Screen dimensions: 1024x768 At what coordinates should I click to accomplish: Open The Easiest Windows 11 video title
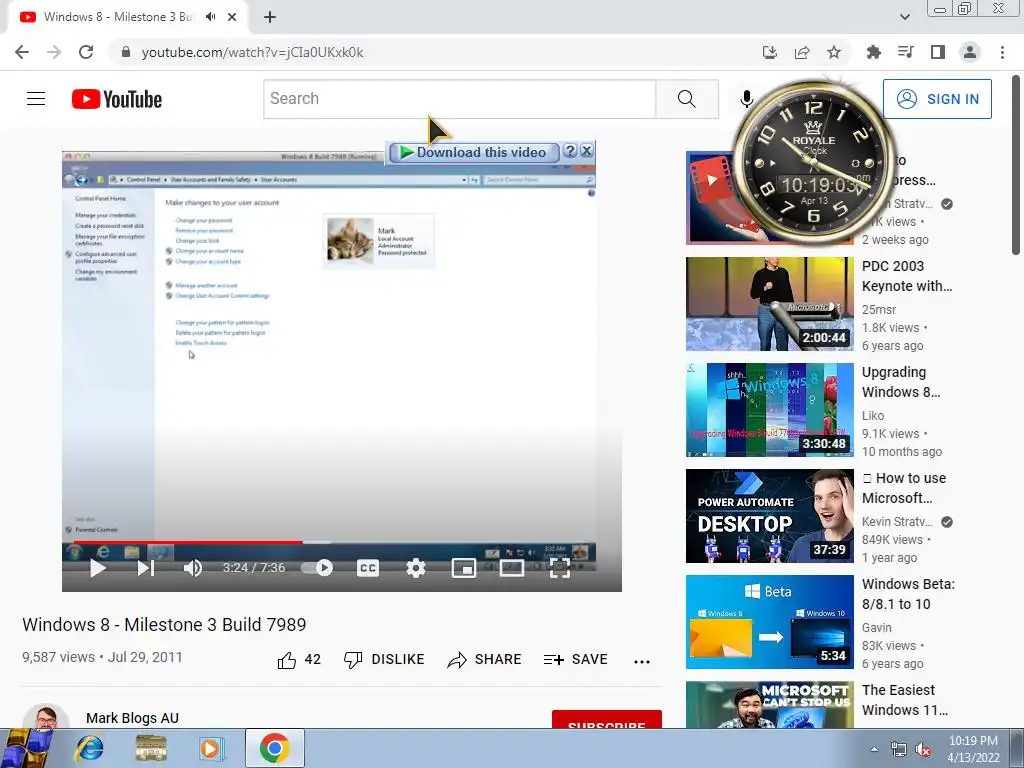tap(904, 700)
